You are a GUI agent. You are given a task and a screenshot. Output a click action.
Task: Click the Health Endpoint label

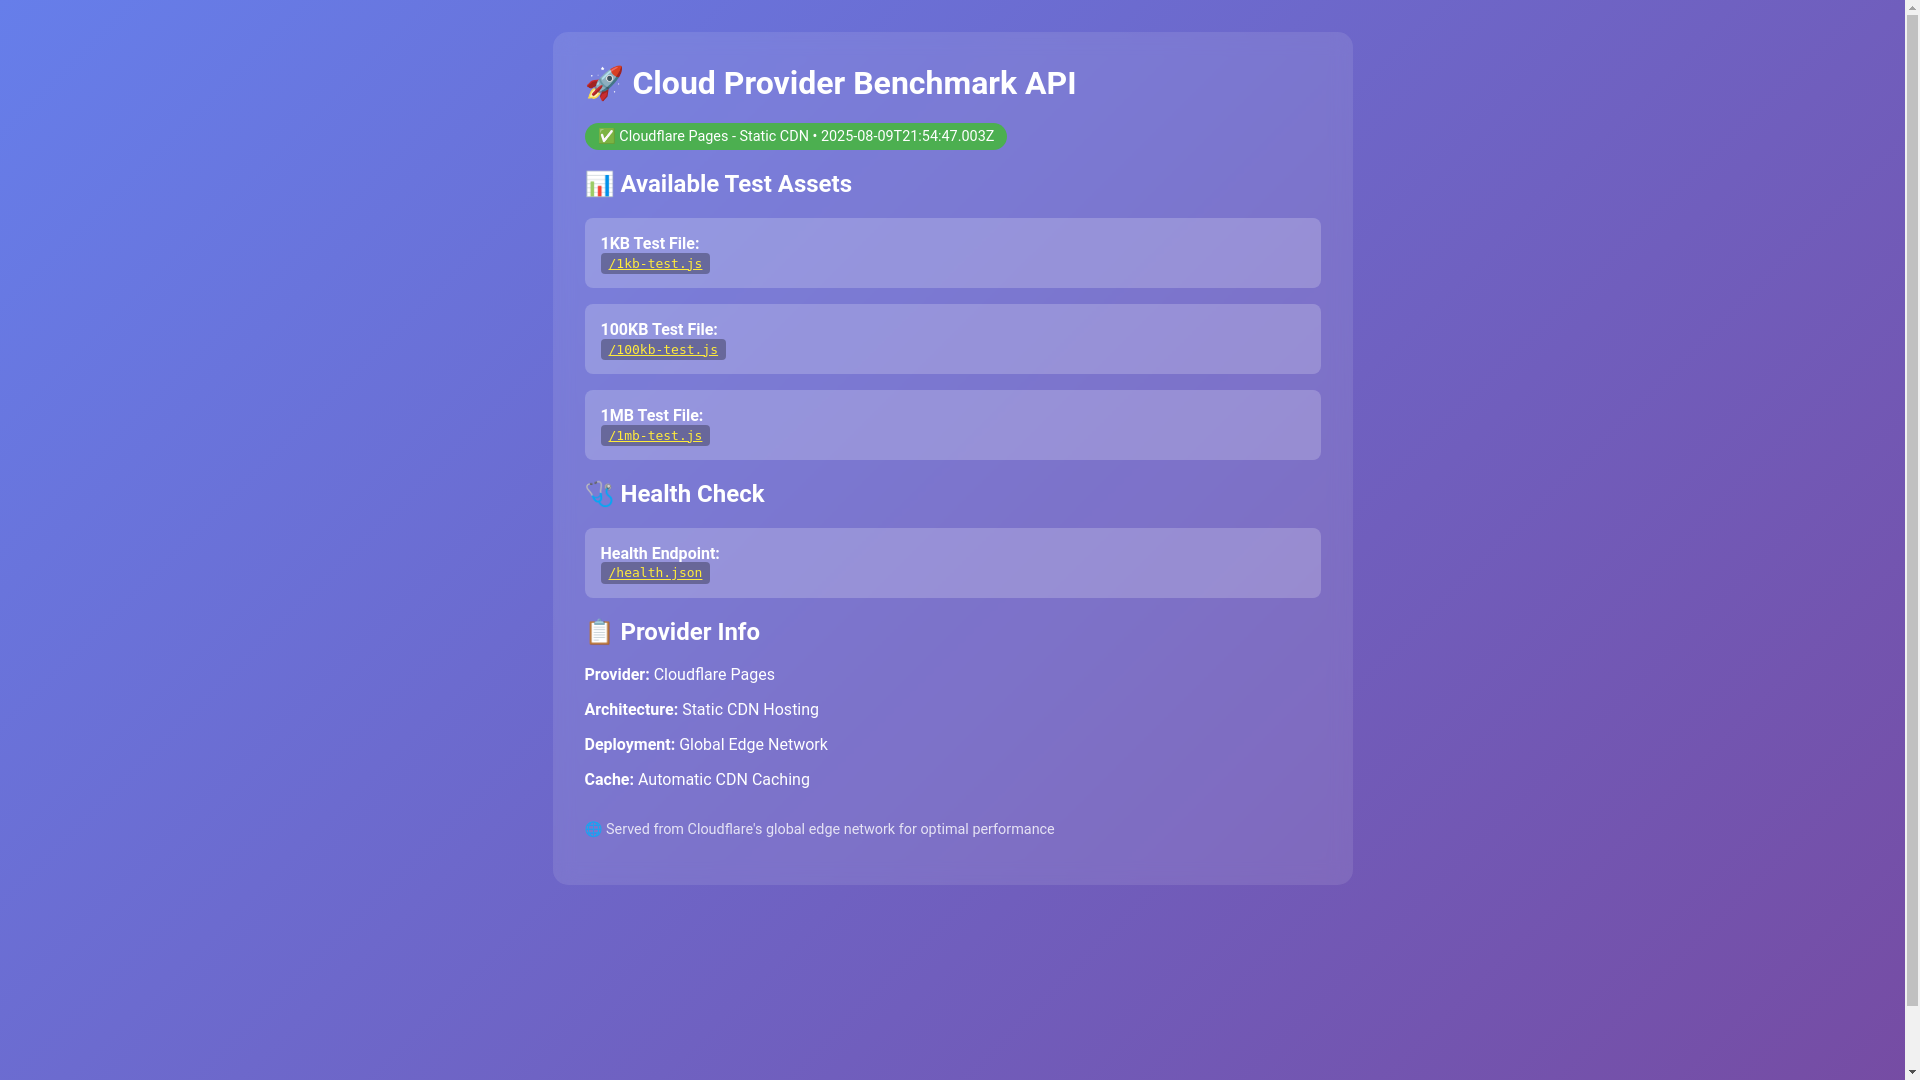click(660, 554)
